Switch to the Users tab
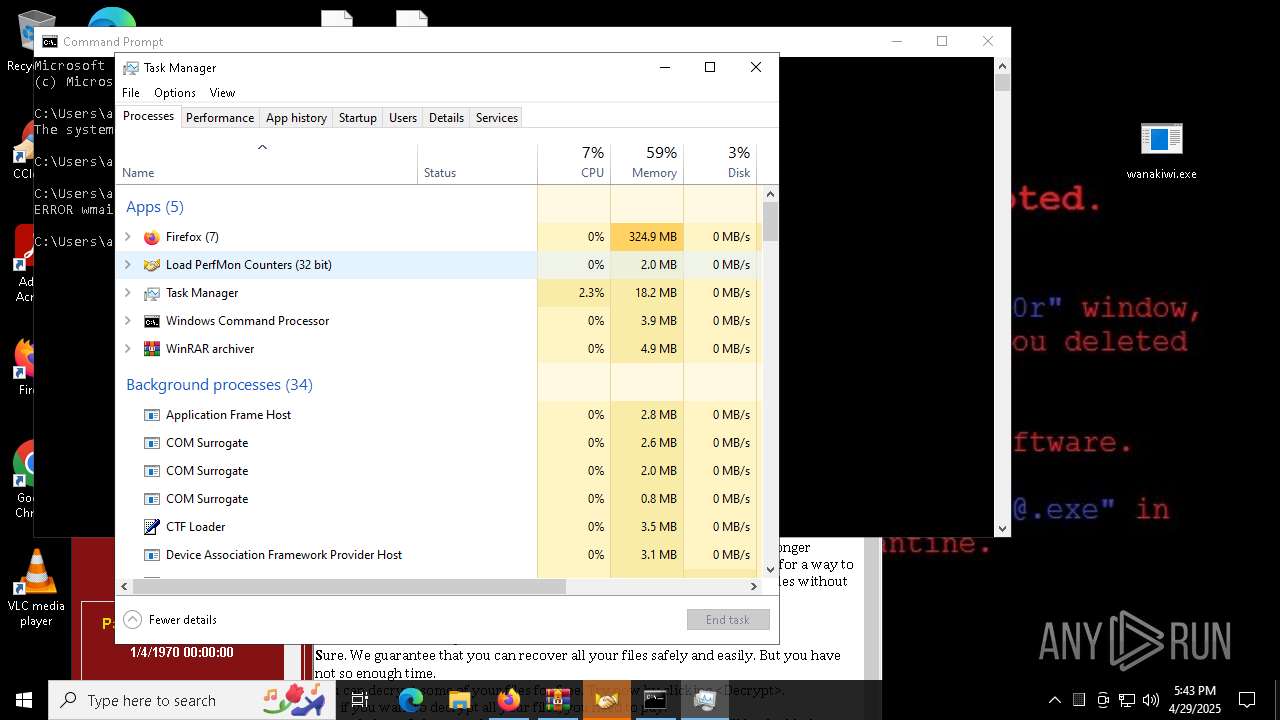The image size is (1280, 720). [403, 118]
